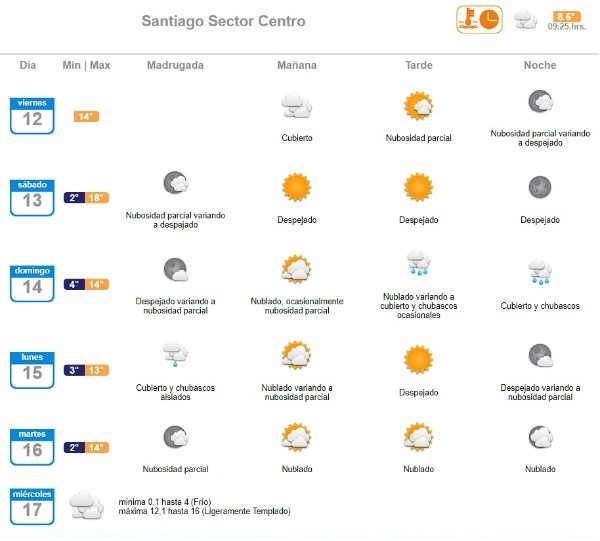Click the Santiago Sector Centro title
Image resolution: width=600 pixels, height=541 pixels.
pyautogui.click(x=224, y=21)
